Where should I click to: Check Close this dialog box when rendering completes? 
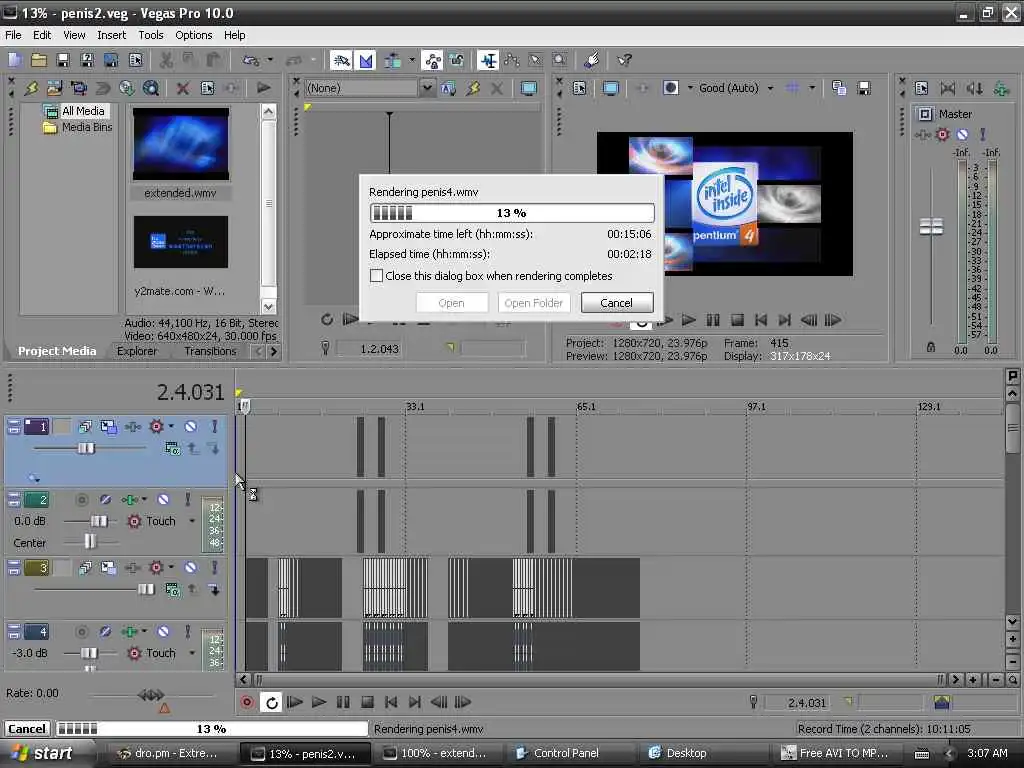pos(376,276)
